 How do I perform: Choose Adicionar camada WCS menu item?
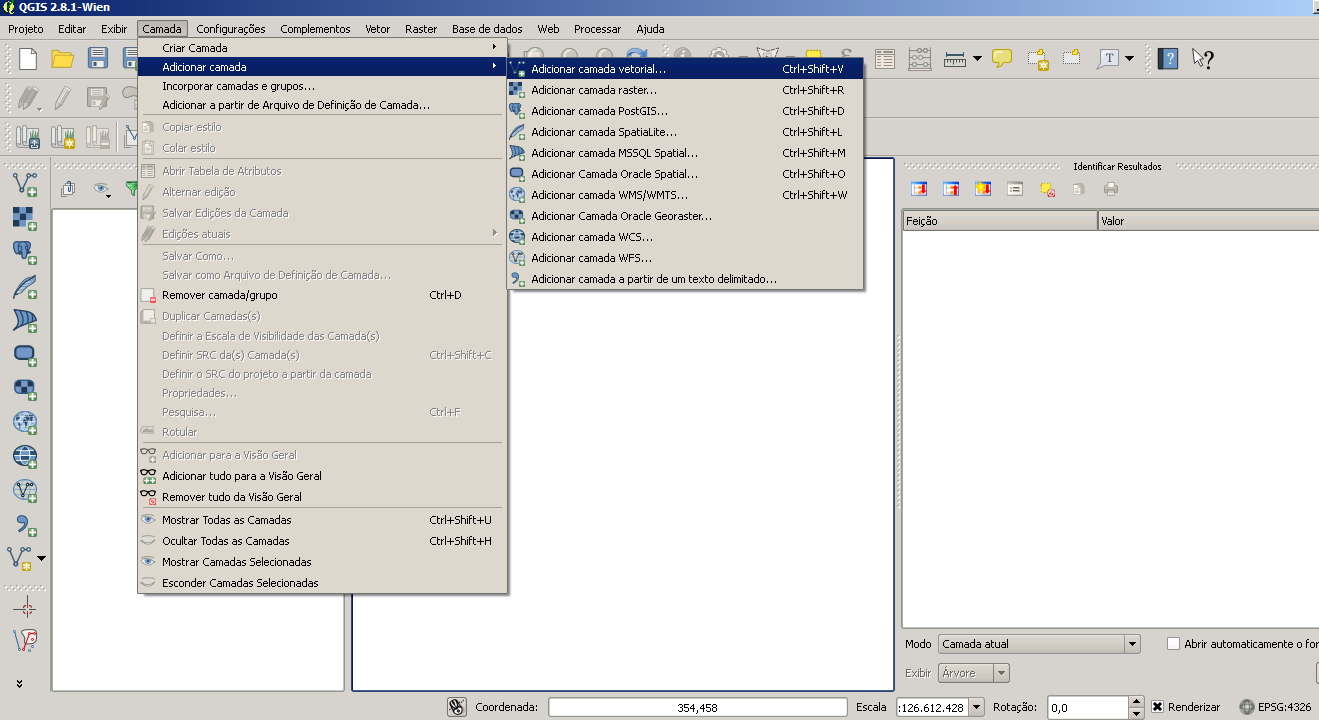coord(685,237)
